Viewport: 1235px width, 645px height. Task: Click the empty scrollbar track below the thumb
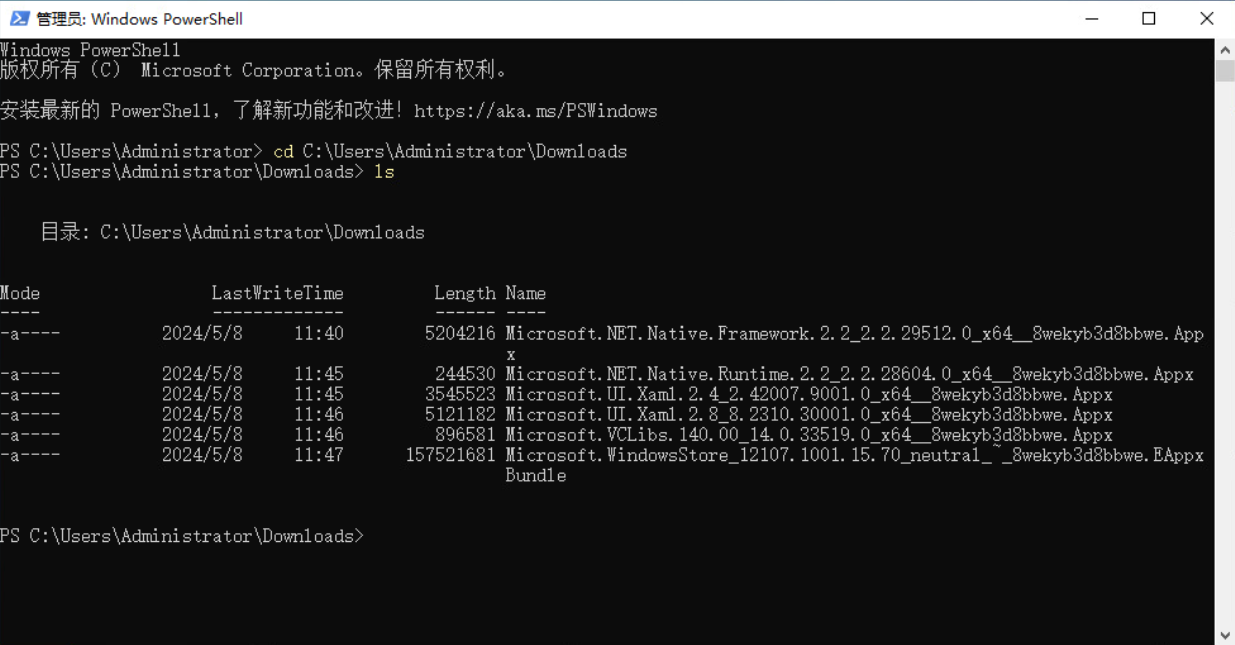(x=1225, y=350)
